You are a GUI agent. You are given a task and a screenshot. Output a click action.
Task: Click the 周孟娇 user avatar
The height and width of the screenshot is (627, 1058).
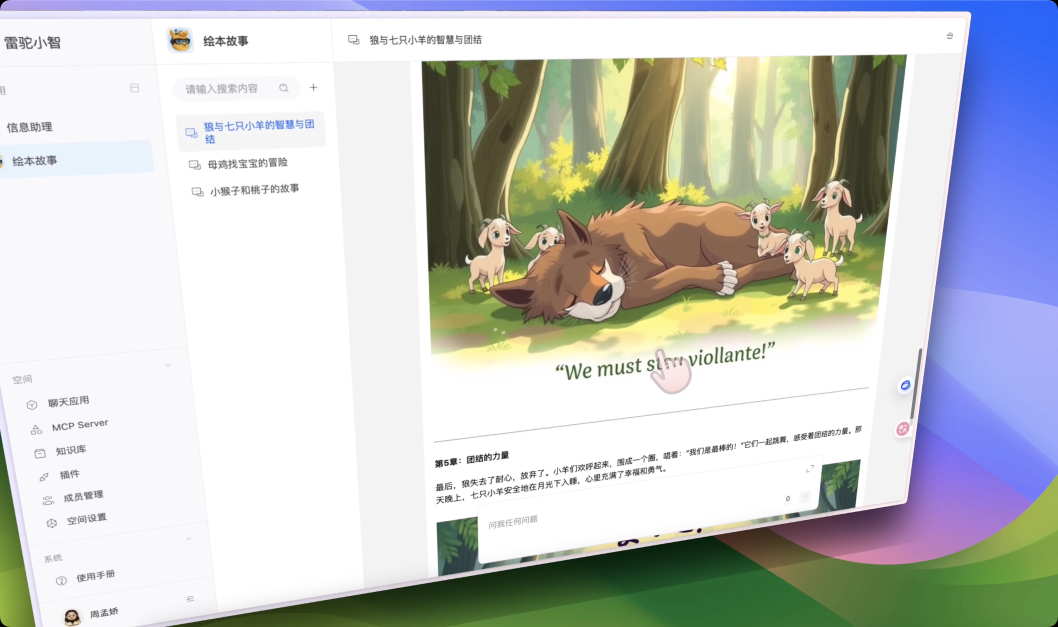[x=72, y=617]
